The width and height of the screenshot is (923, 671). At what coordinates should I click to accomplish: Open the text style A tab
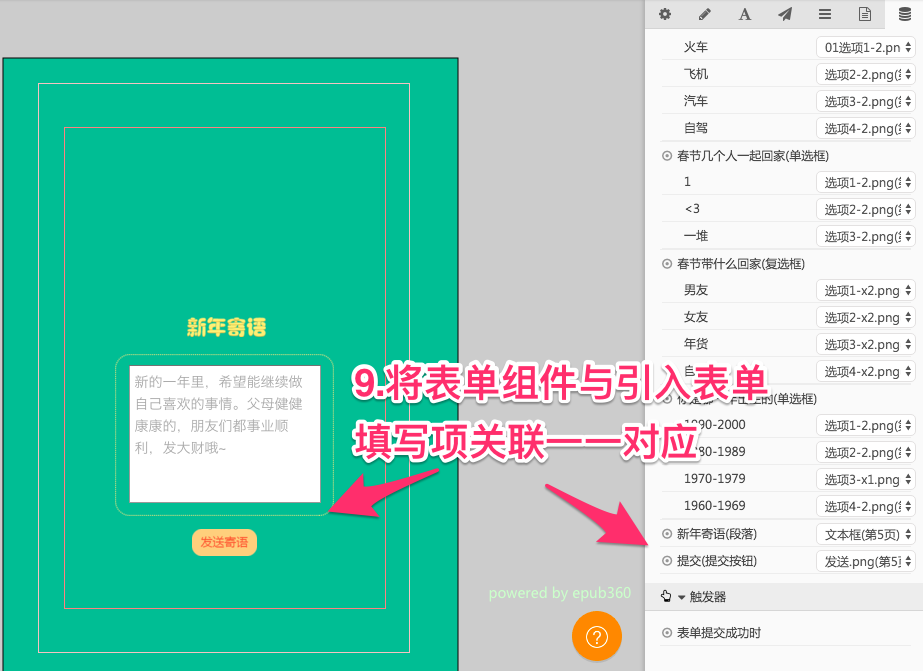click(745, 14)
